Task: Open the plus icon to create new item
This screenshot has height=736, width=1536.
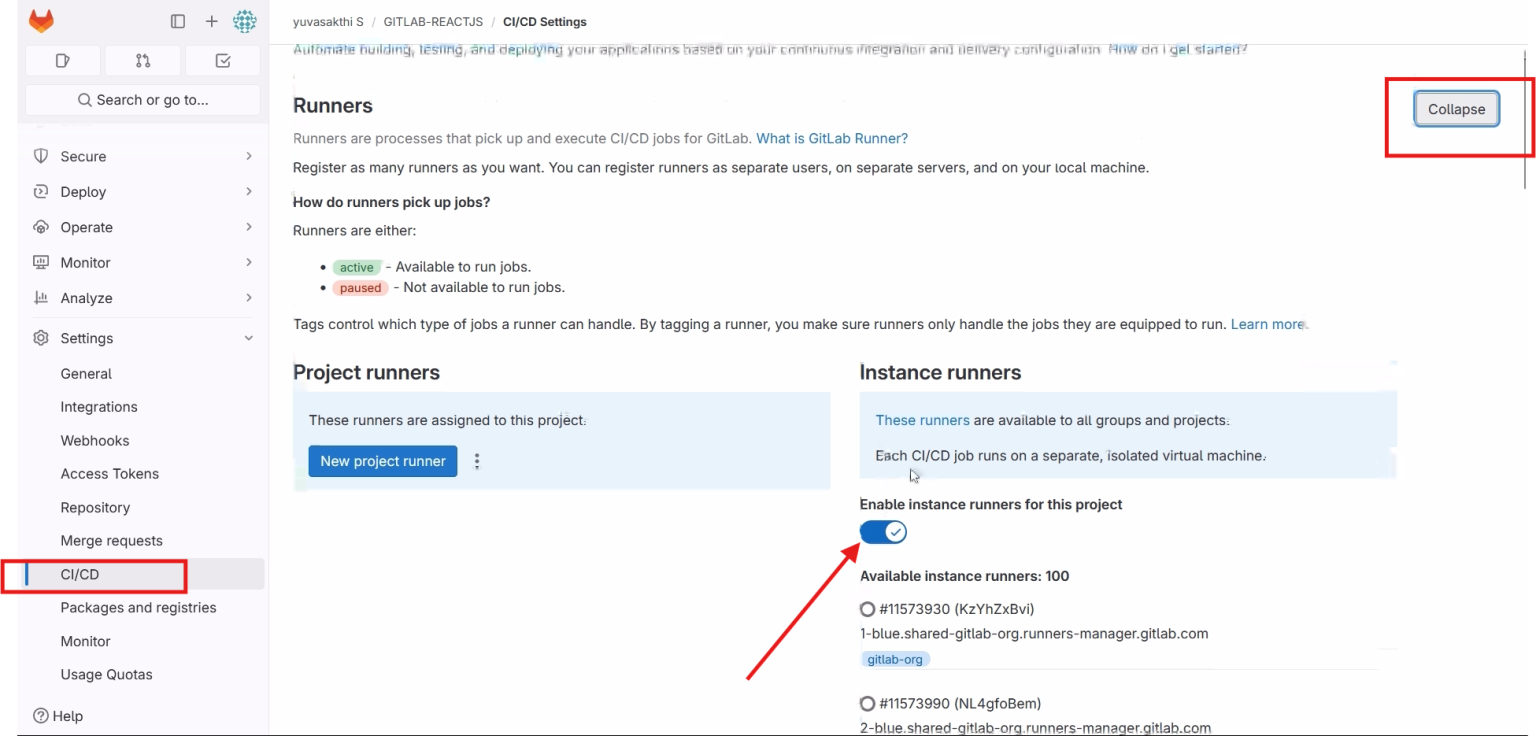Action: [211, 19]
